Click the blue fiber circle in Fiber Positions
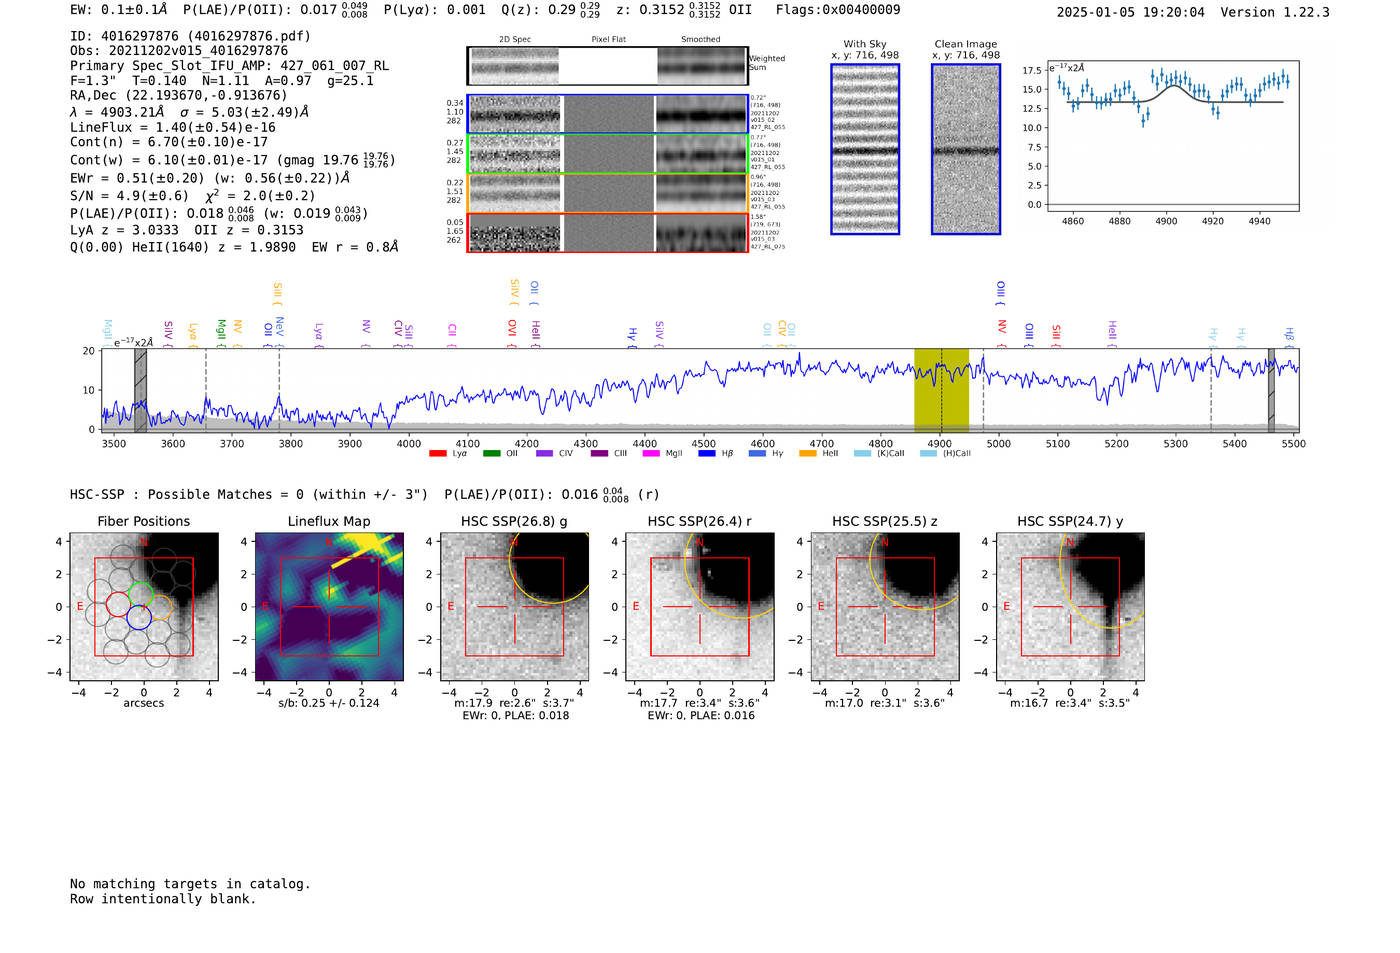Viewport: 1400px width, 953px height. coord(139,617)
